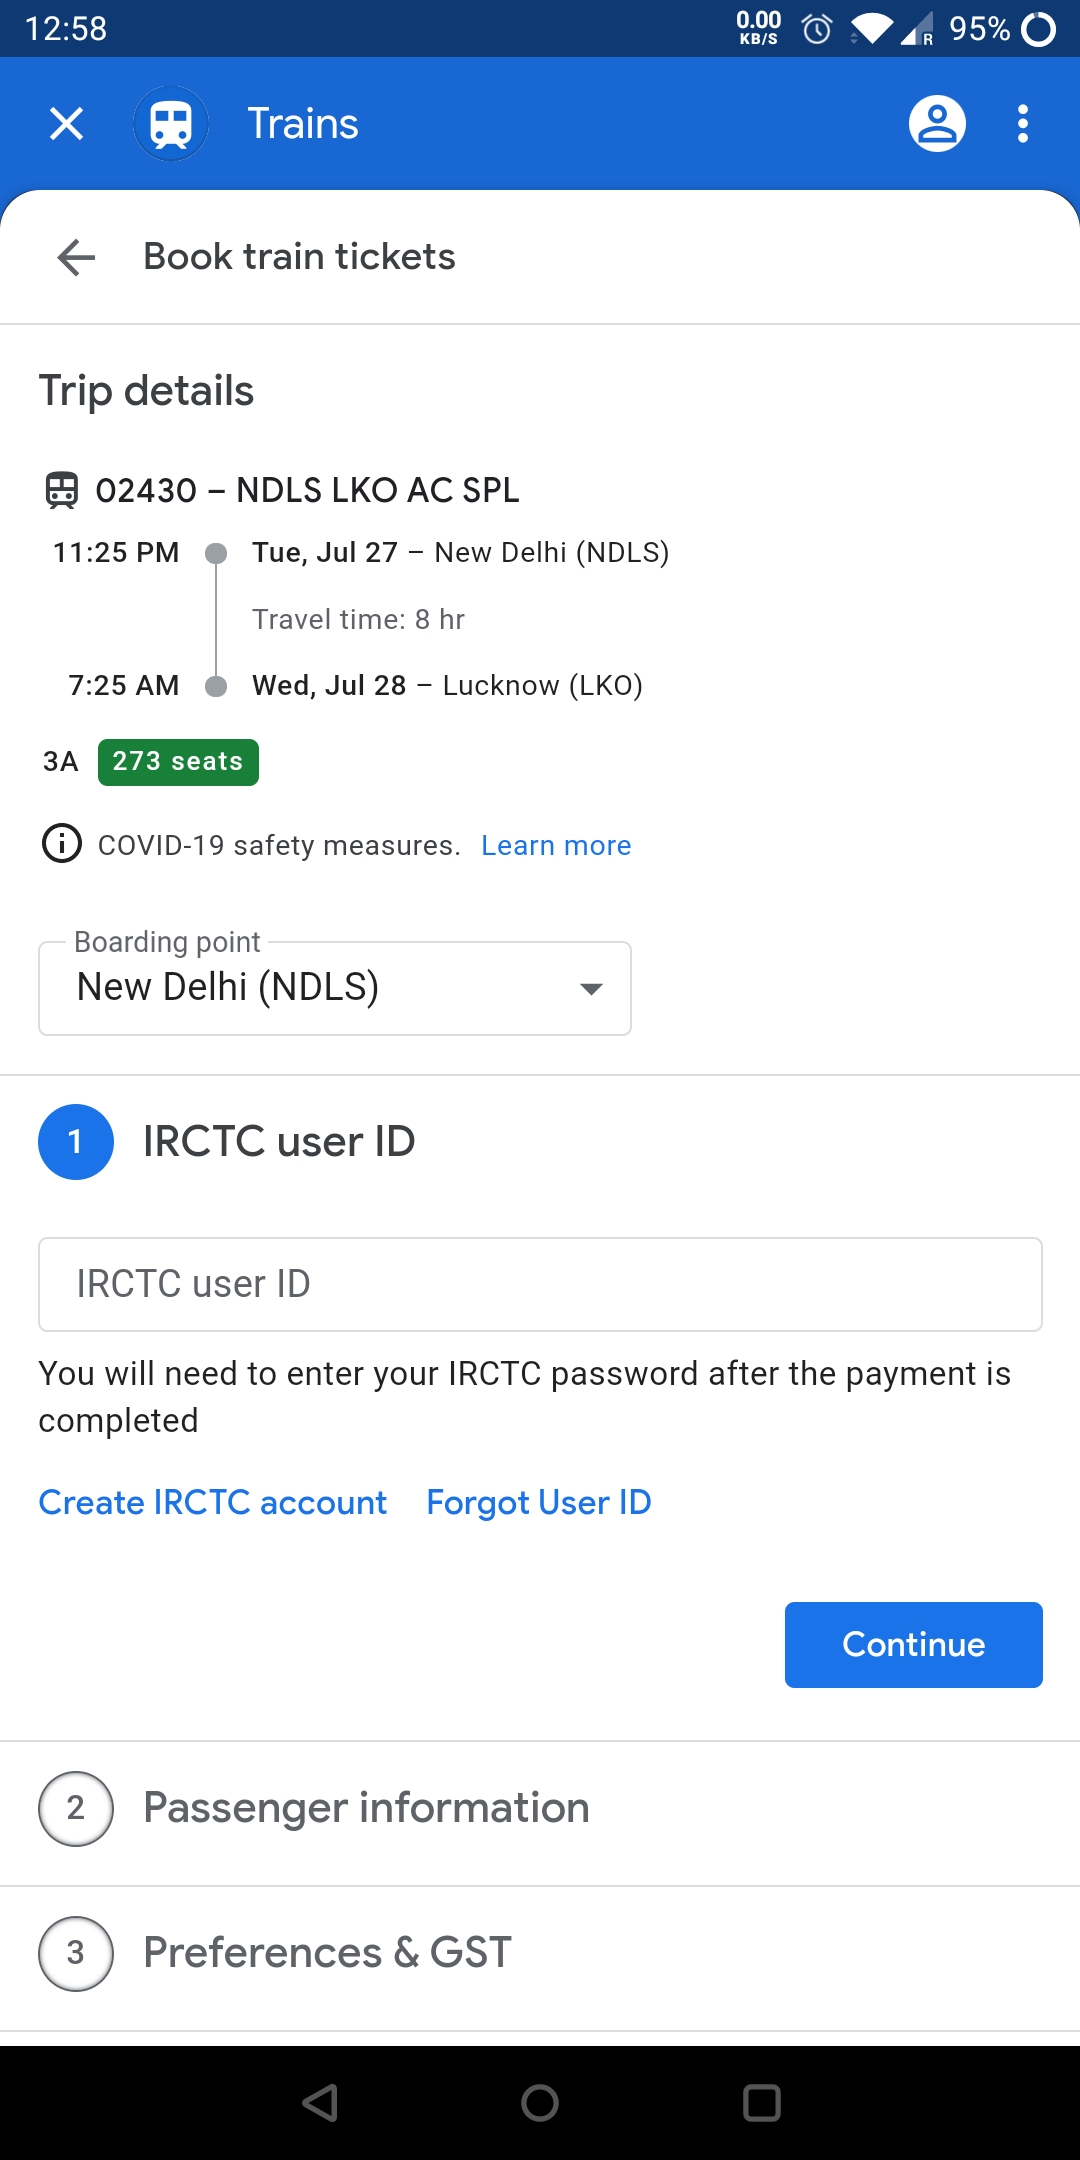1080x2160 pixels.
Task: Click the Boarding point dropdown arrow
Action: click(591, 989)
